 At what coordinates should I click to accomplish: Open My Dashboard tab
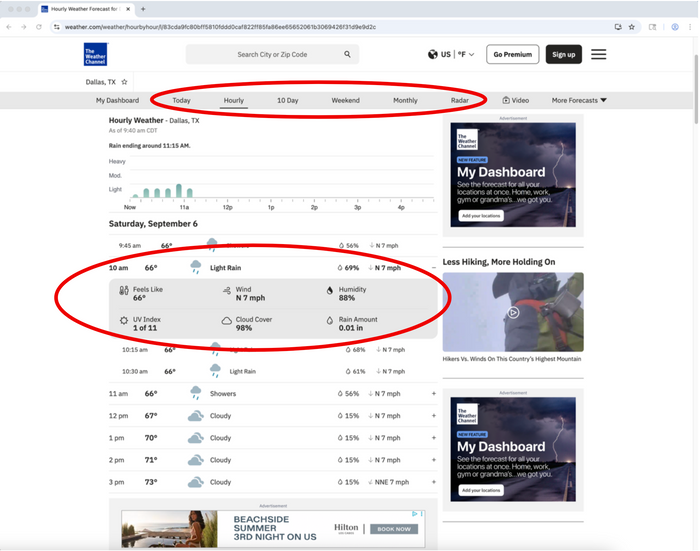117,100
